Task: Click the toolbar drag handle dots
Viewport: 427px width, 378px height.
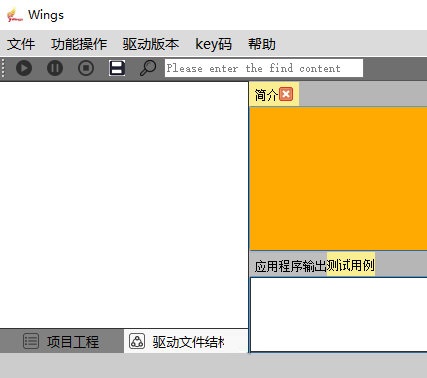Action: tap(3, 68)
